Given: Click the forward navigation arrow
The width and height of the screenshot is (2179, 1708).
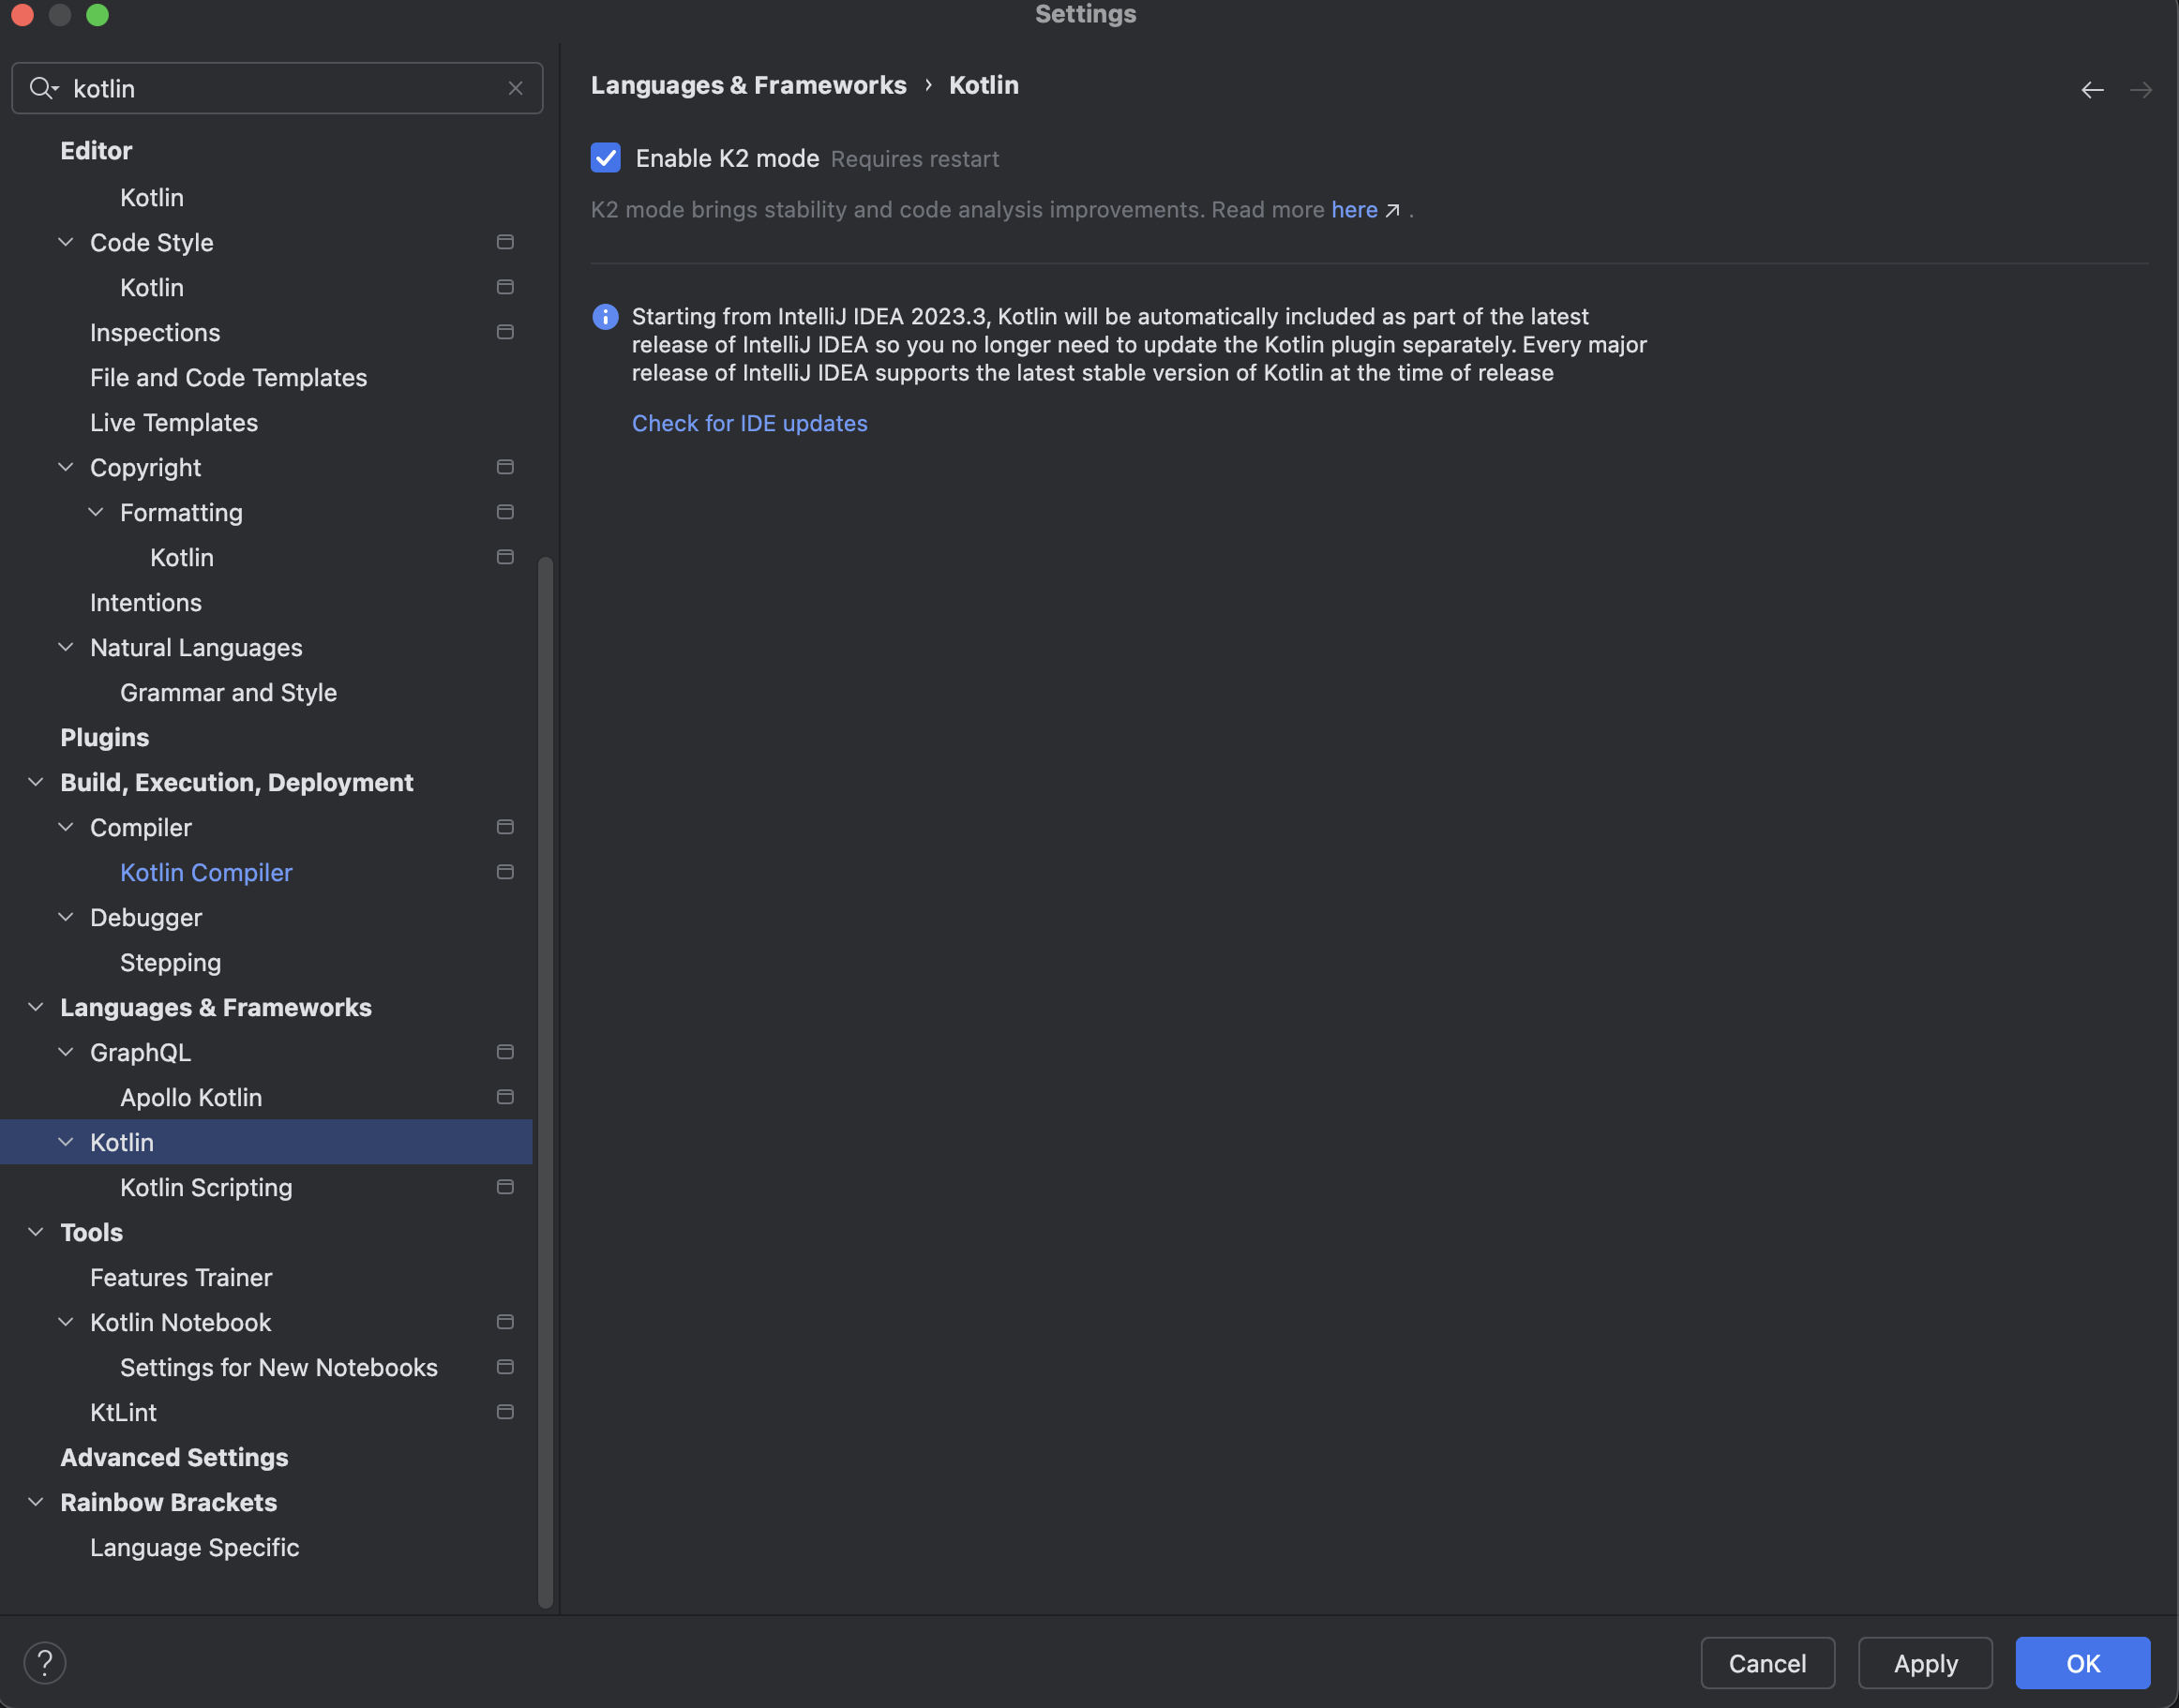Looking at the screenshot, I should pyautogui.click(x=2140, y=90).
